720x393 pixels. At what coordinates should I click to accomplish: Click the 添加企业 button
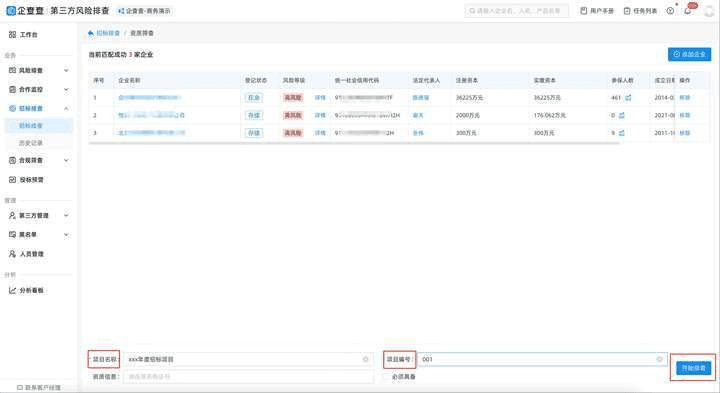689,54
